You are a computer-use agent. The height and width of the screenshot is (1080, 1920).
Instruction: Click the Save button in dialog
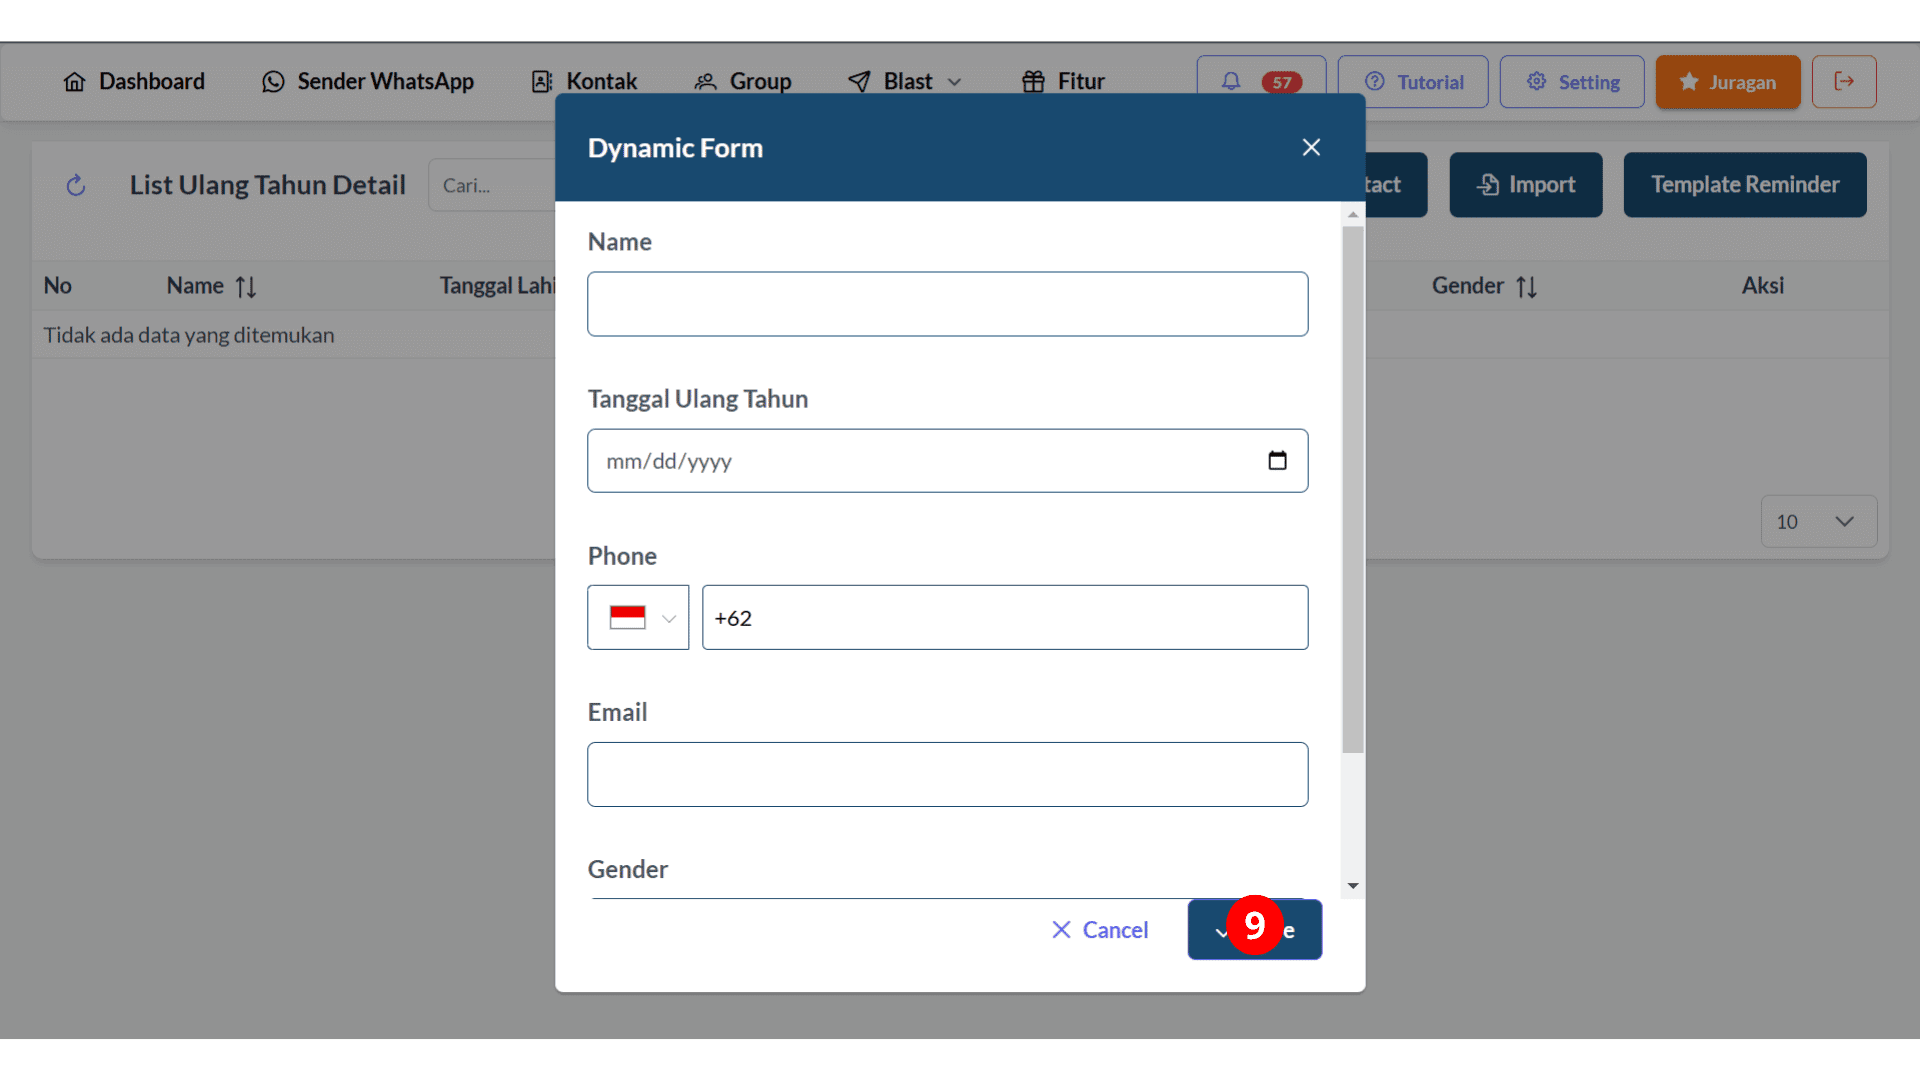pyautogui.click(x=1254, y=930)
